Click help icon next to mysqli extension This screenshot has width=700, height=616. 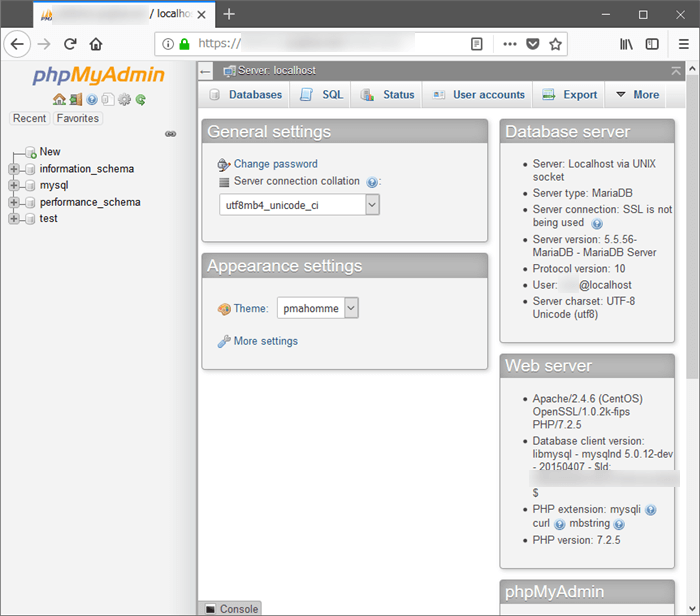point(651,509)
